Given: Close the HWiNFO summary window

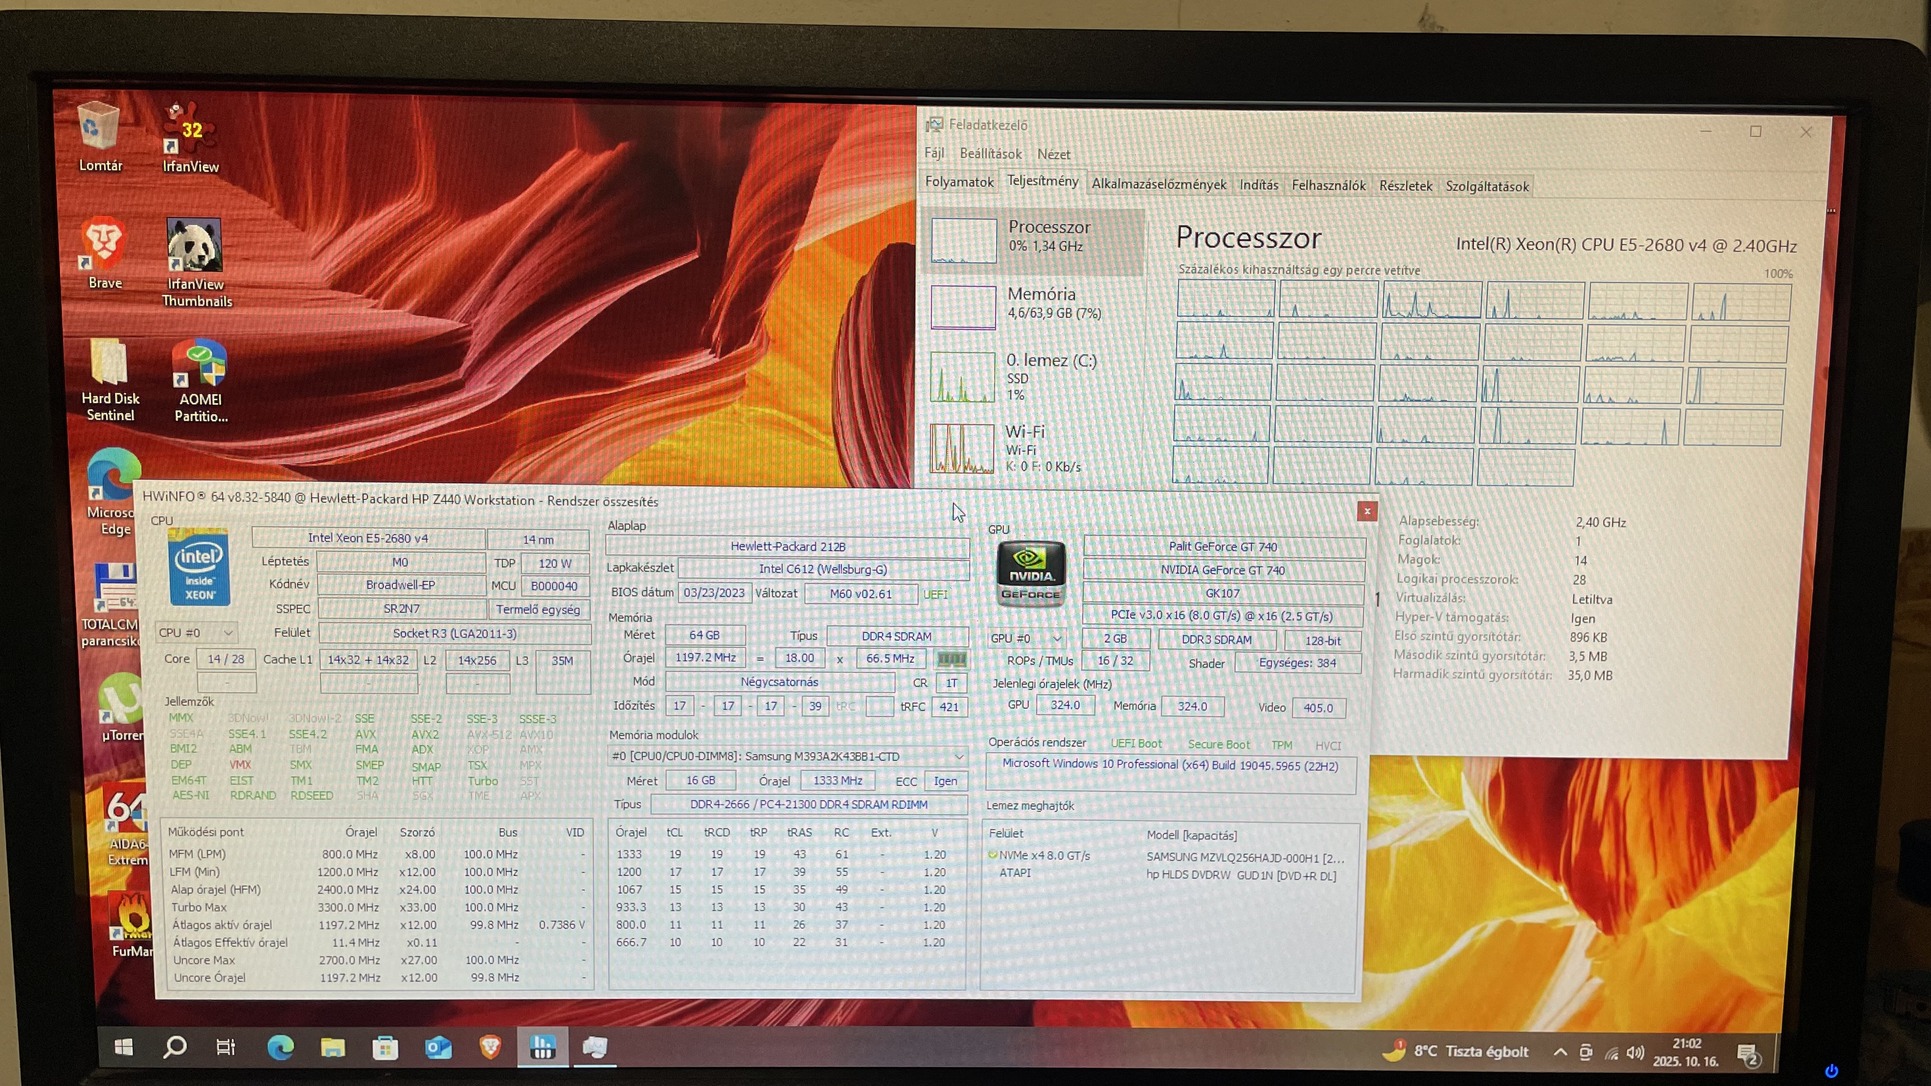Looking at the screenshot, I should (x=1366, y=512).
